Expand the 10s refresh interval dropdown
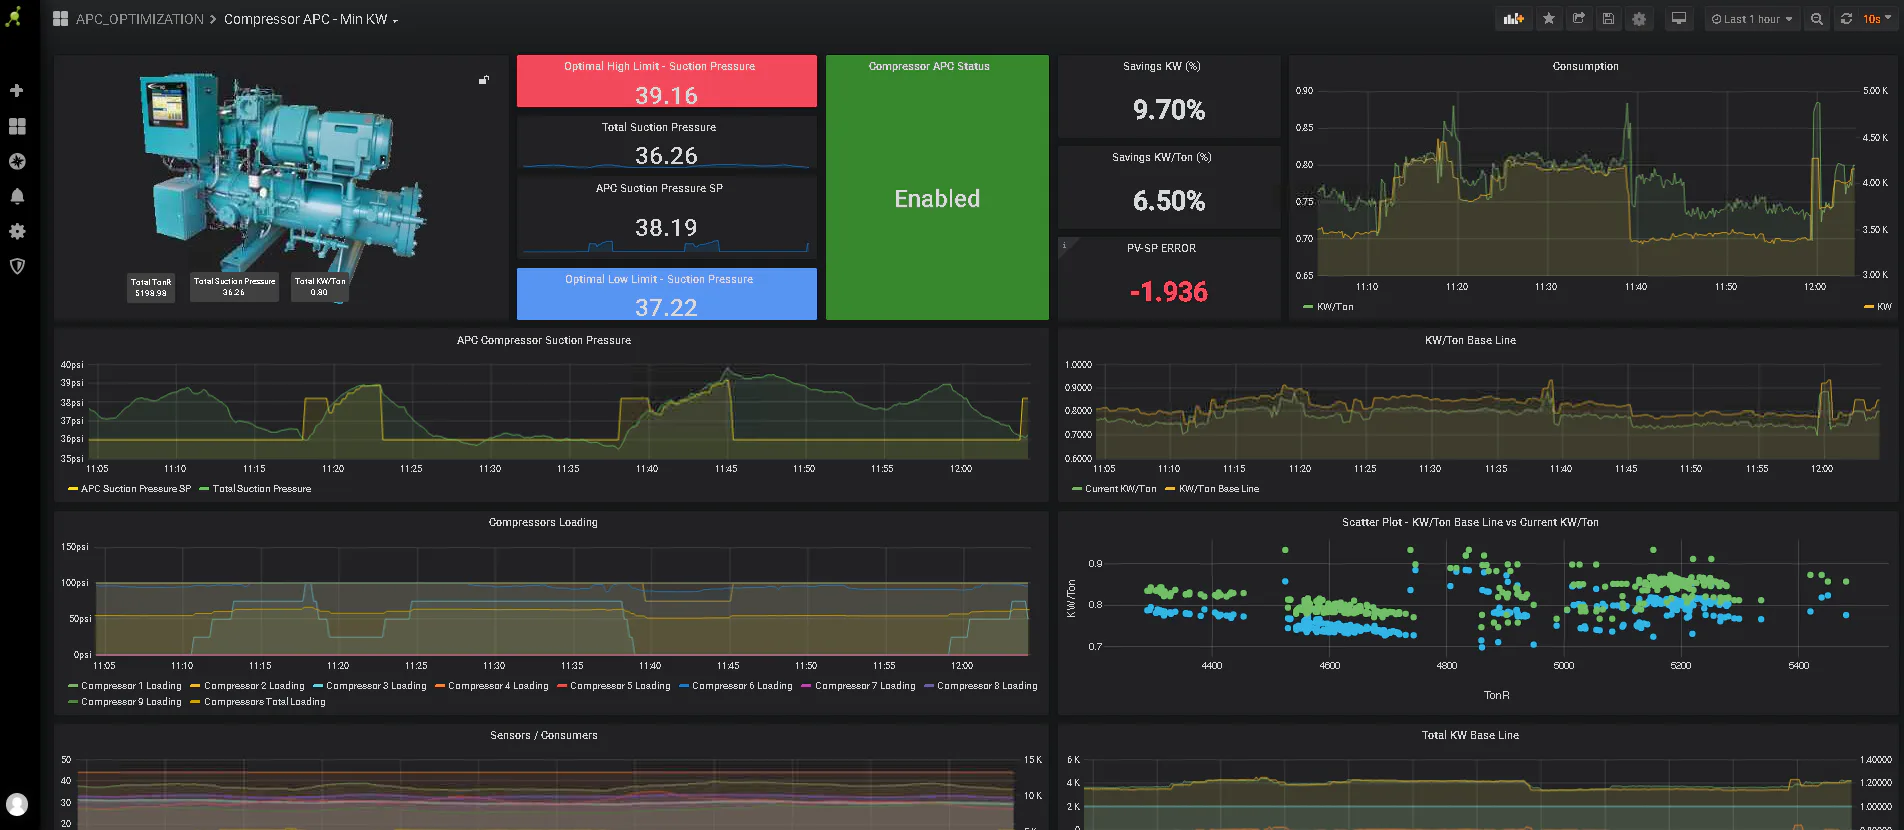Screen dimensions: 1904x830 1877,19
